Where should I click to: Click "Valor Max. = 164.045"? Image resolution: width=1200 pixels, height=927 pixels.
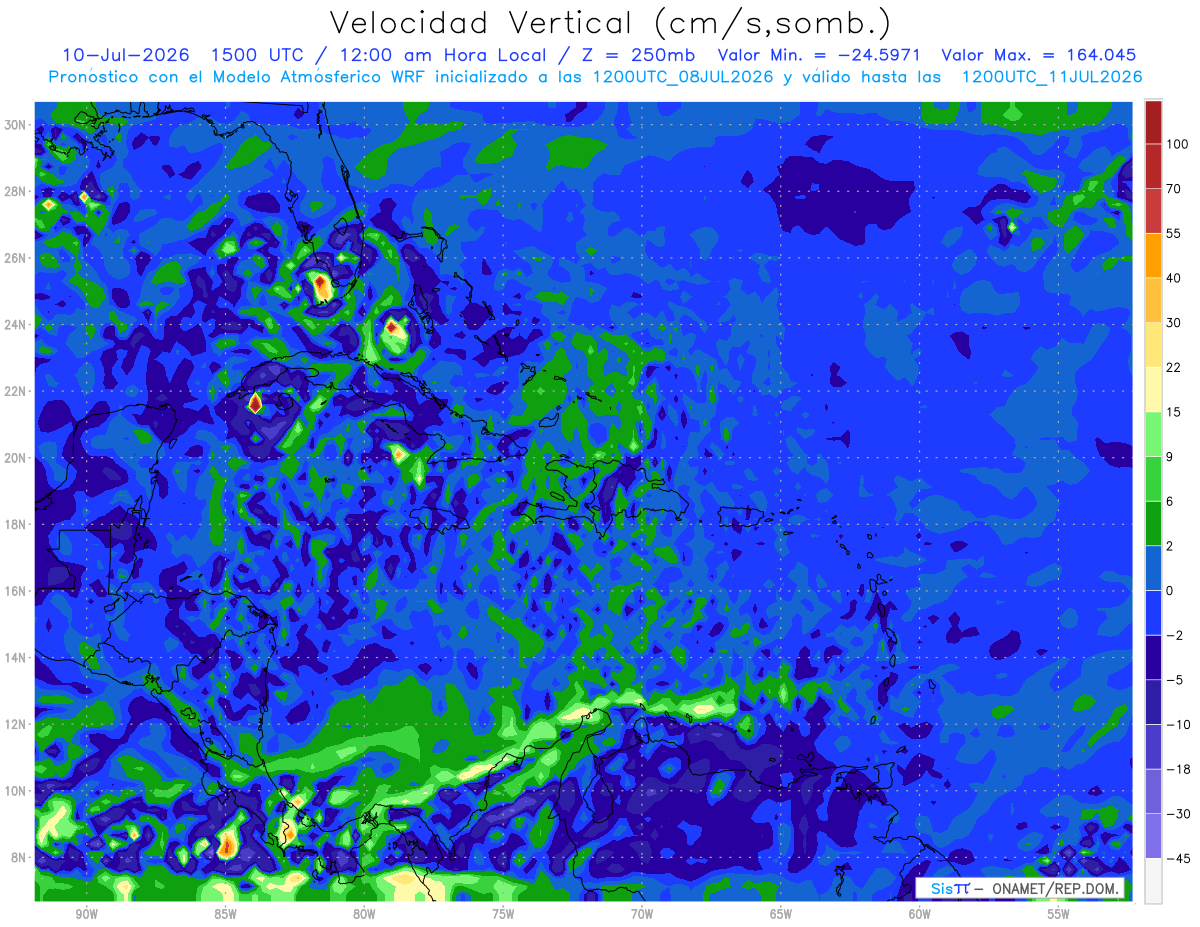[x=1038, y=55]
